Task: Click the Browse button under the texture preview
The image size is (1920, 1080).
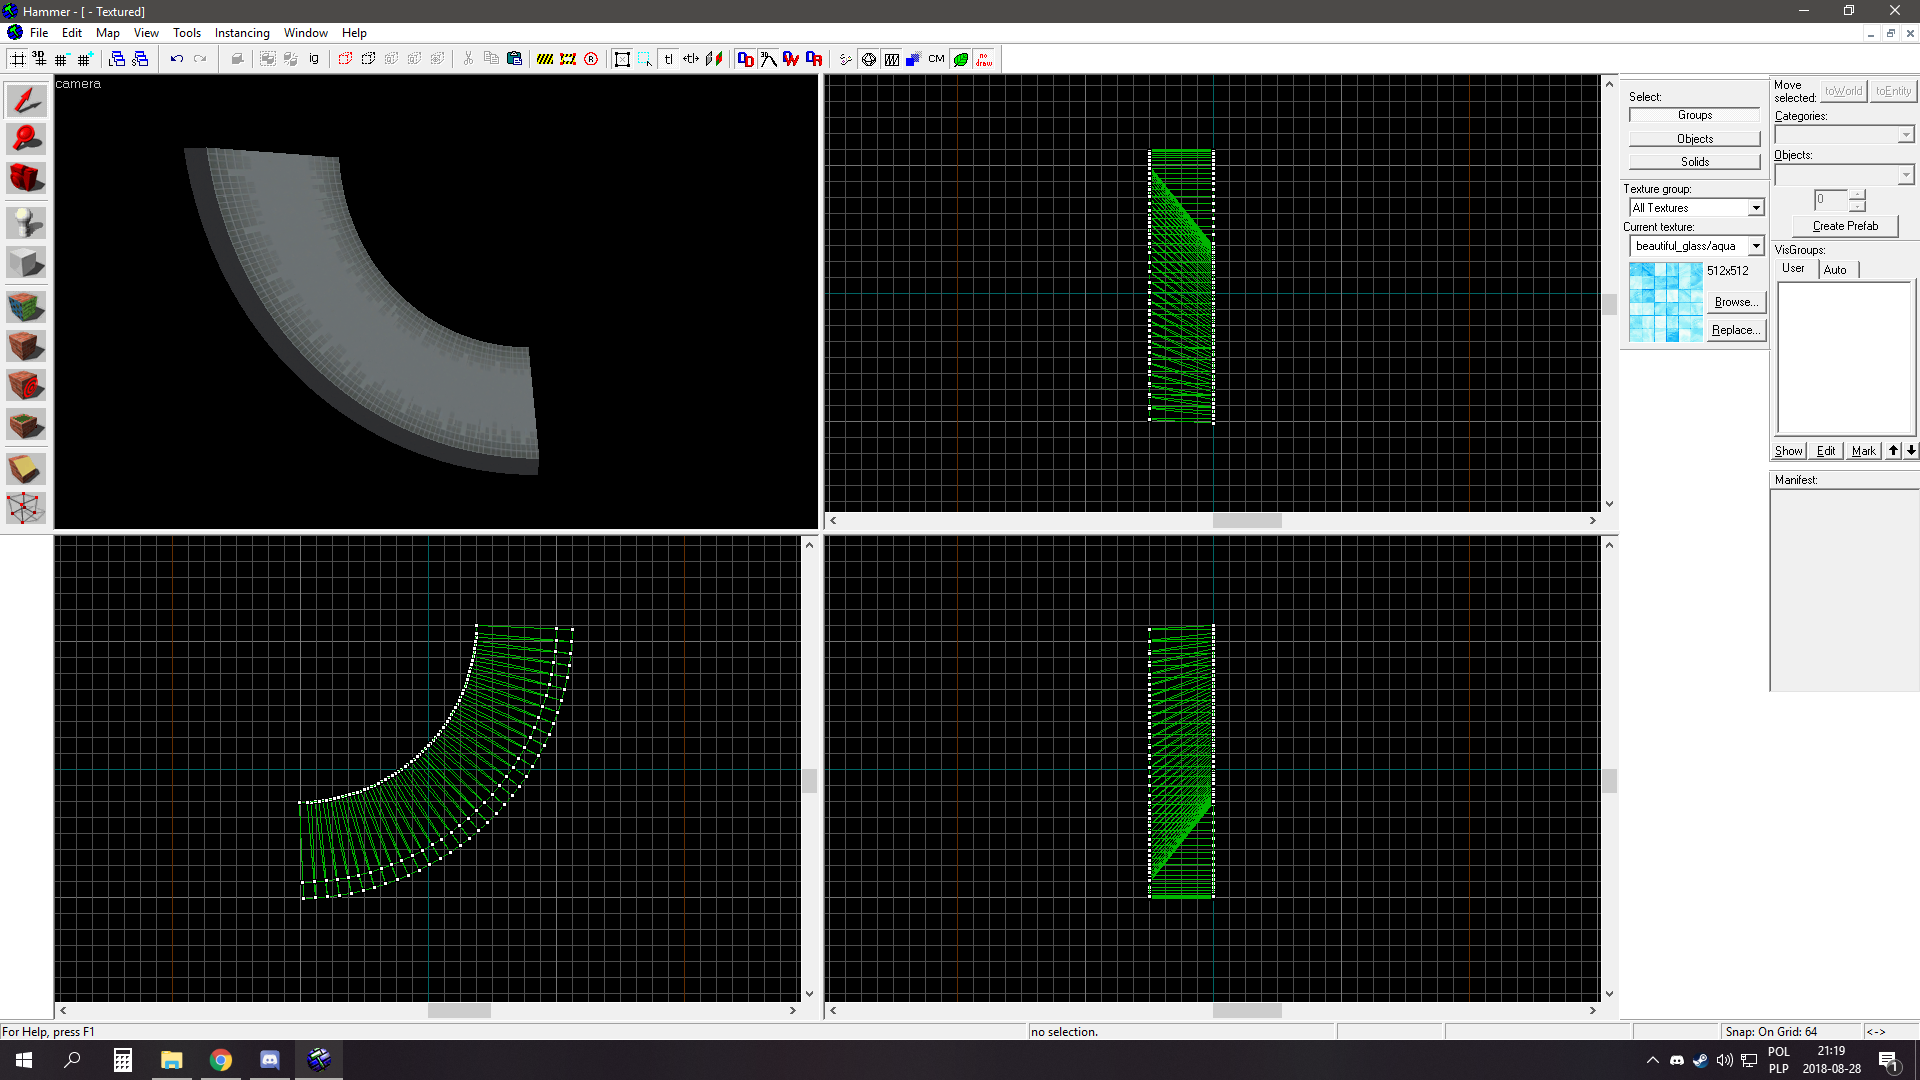Action: coord(1736,301)
